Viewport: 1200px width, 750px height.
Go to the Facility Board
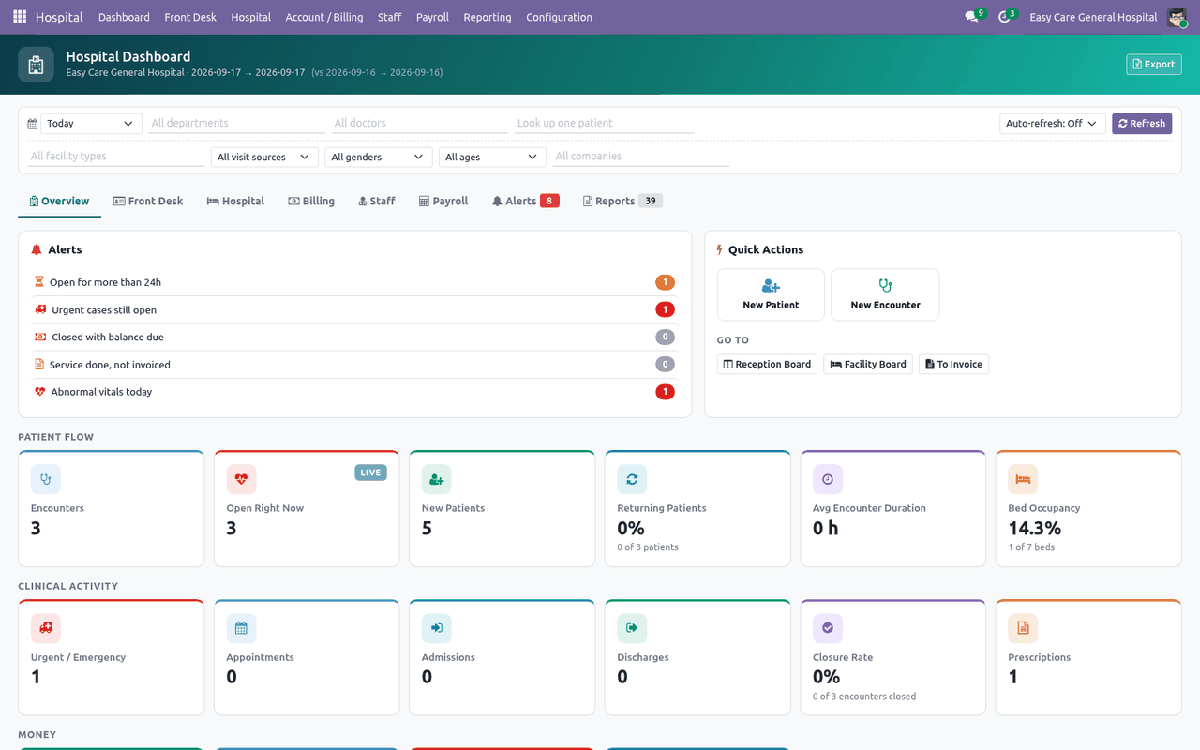click(868, 364)
